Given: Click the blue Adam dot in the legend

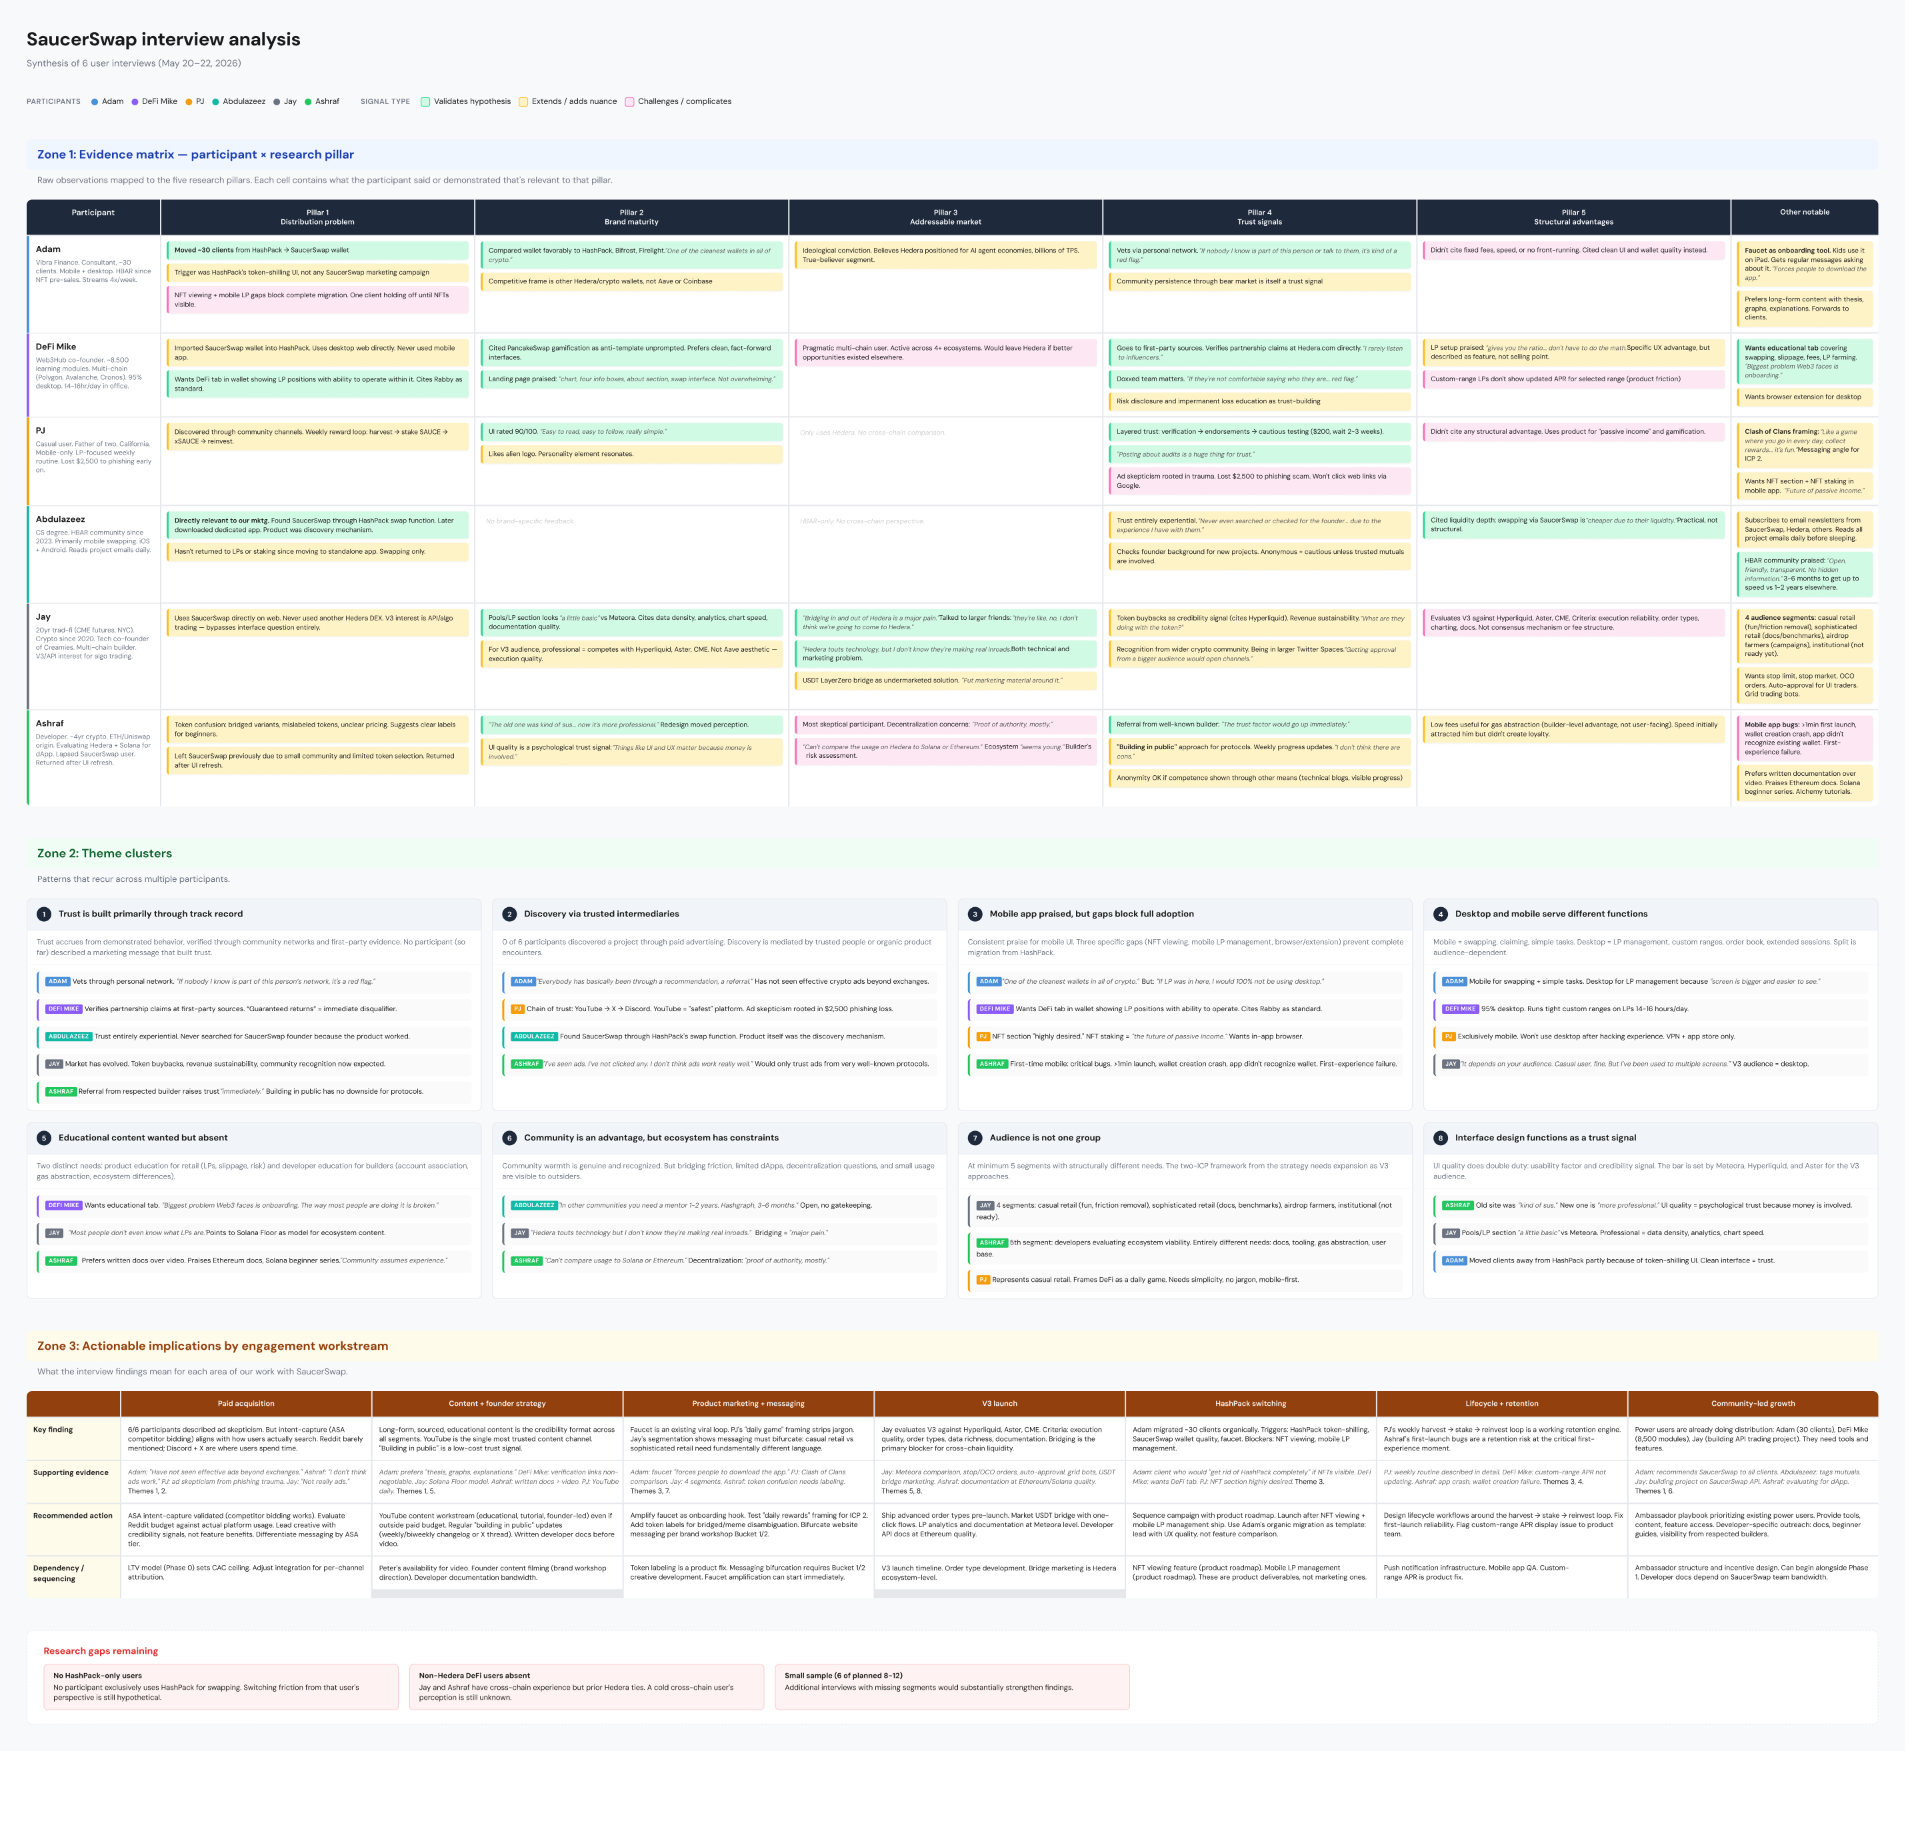Looking at the screenshot, I should coord(95,102).
